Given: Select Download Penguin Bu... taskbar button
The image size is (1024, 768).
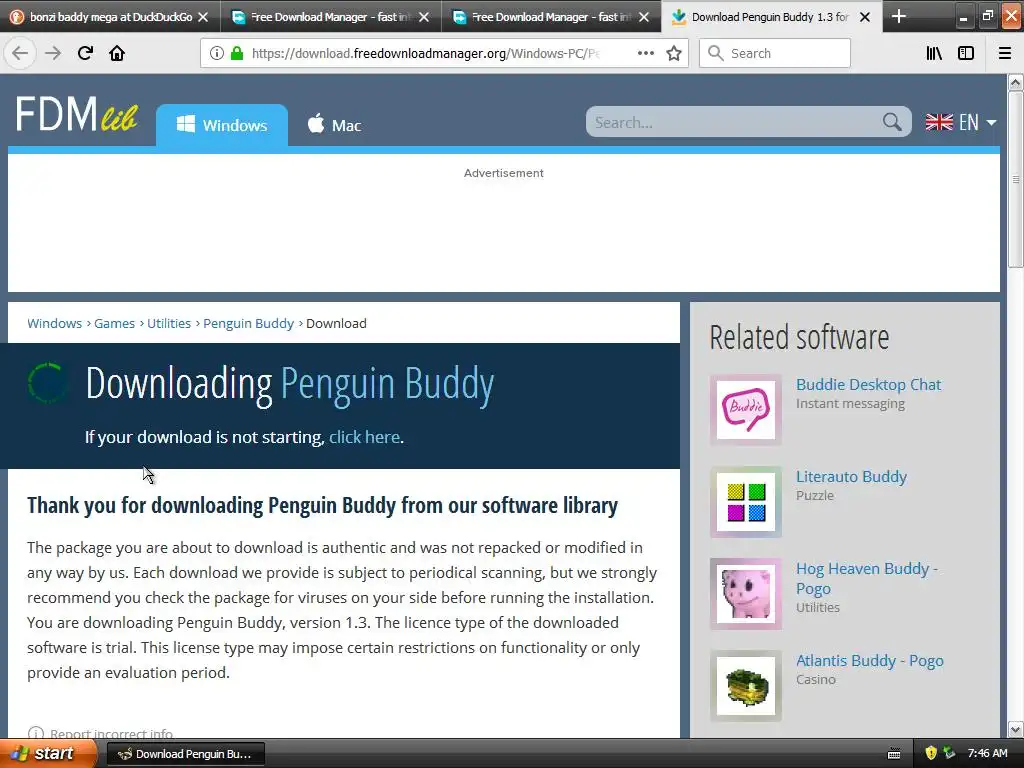Looking at the screenshot, I should pos(185,754).
